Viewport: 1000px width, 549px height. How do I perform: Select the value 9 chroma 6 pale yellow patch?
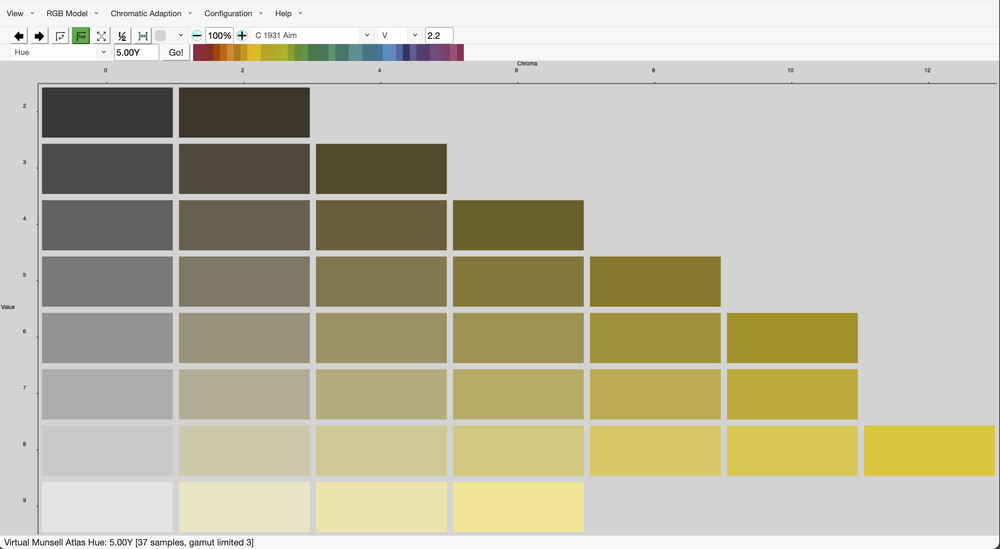[x=518, y=507]
